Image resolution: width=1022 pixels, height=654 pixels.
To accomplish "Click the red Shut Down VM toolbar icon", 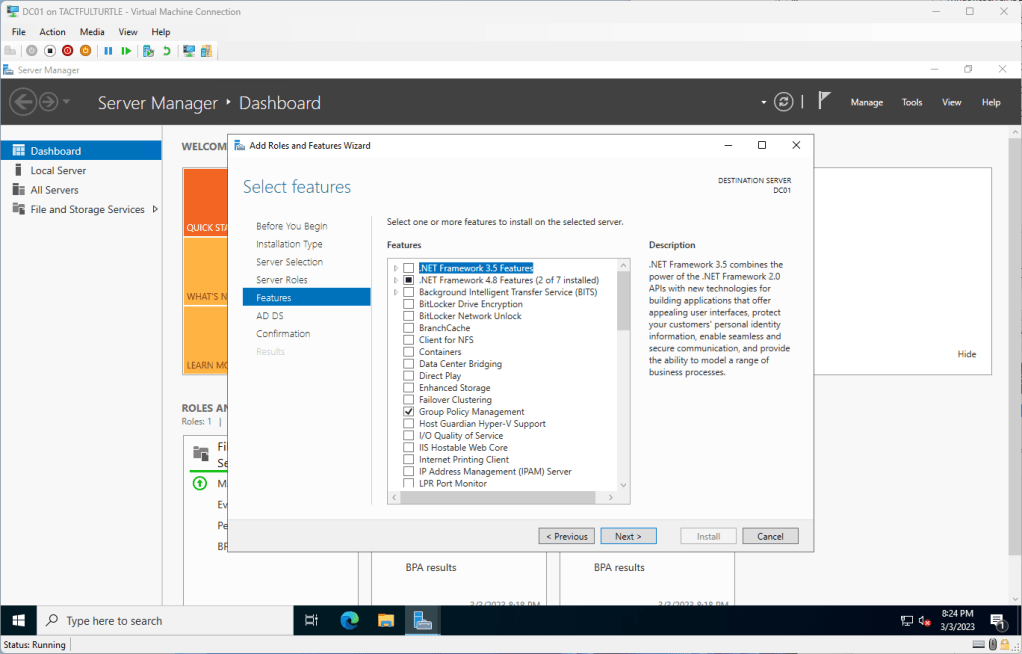I will pos(67,51).
